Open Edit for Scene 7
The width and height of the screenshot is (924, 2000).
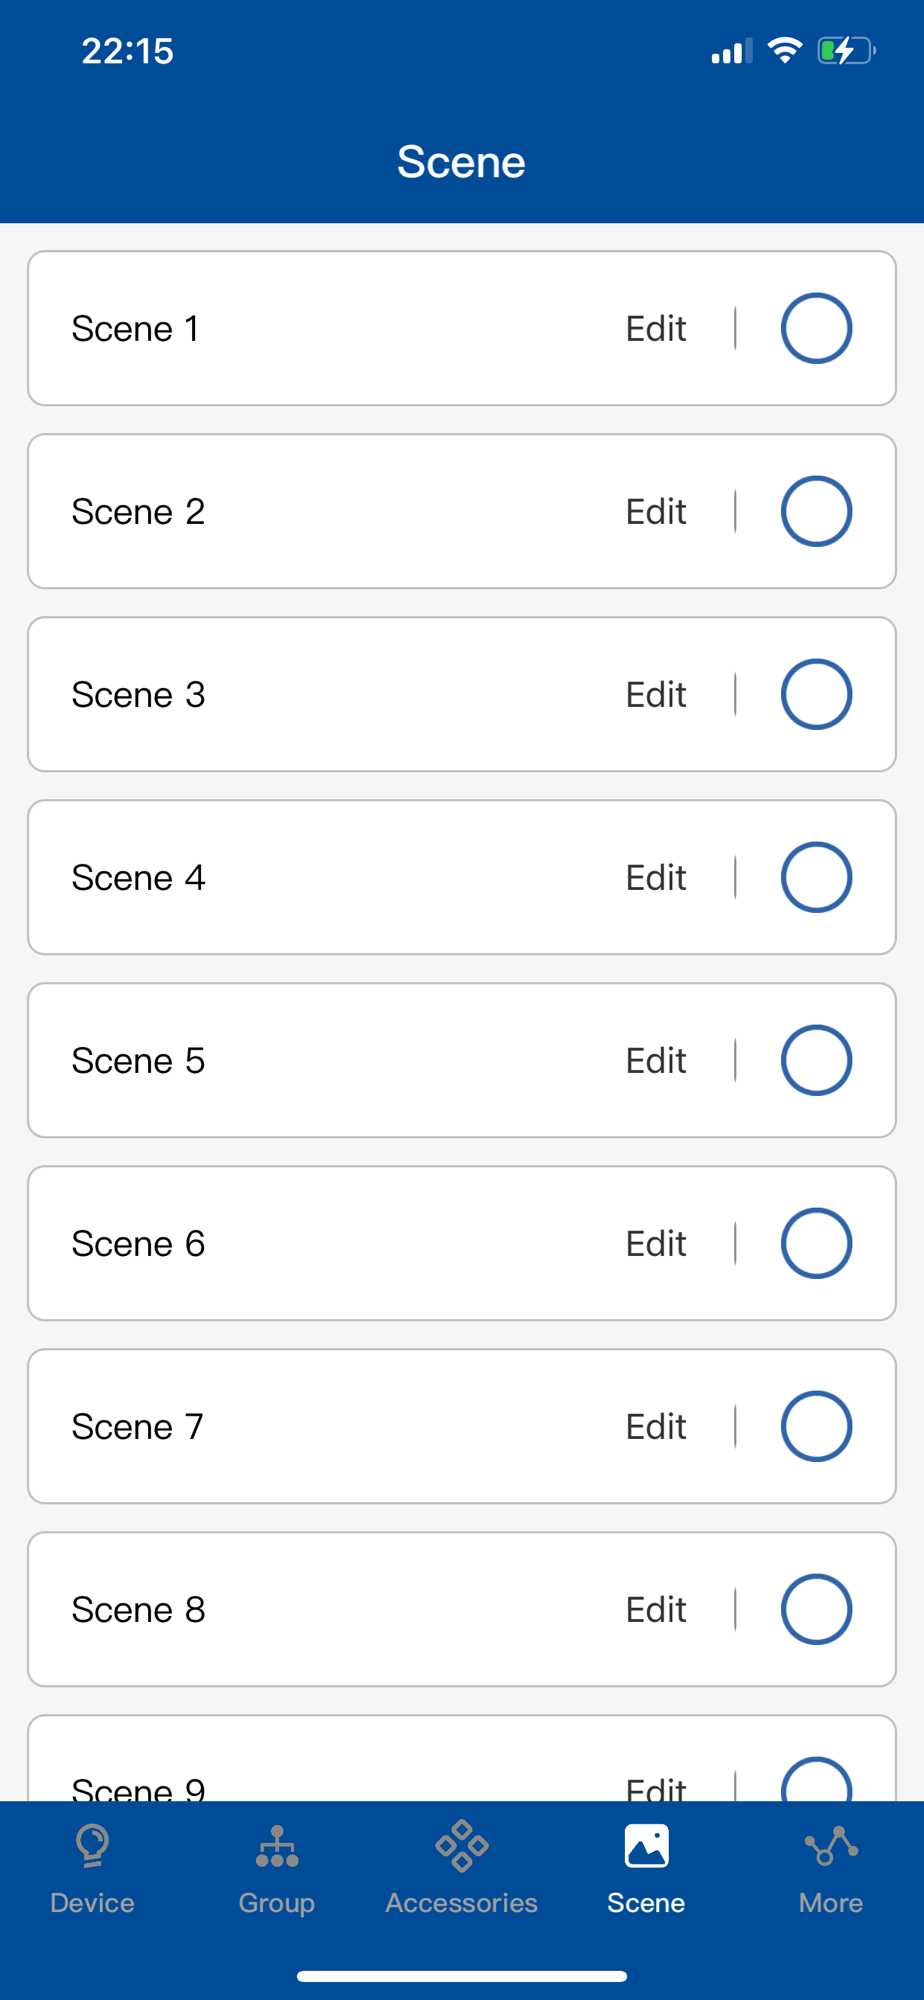click(x=656, y=1426)
